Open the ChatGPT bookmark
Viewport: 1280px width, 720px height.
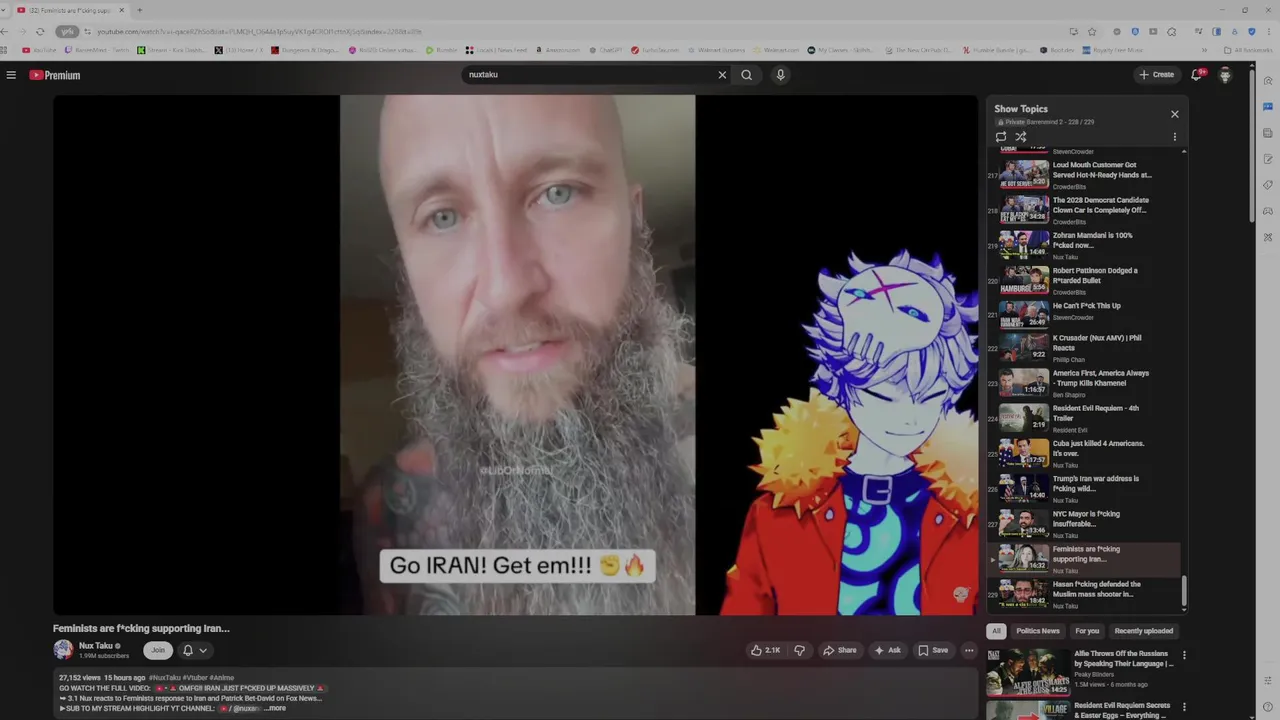pos(605,50)
